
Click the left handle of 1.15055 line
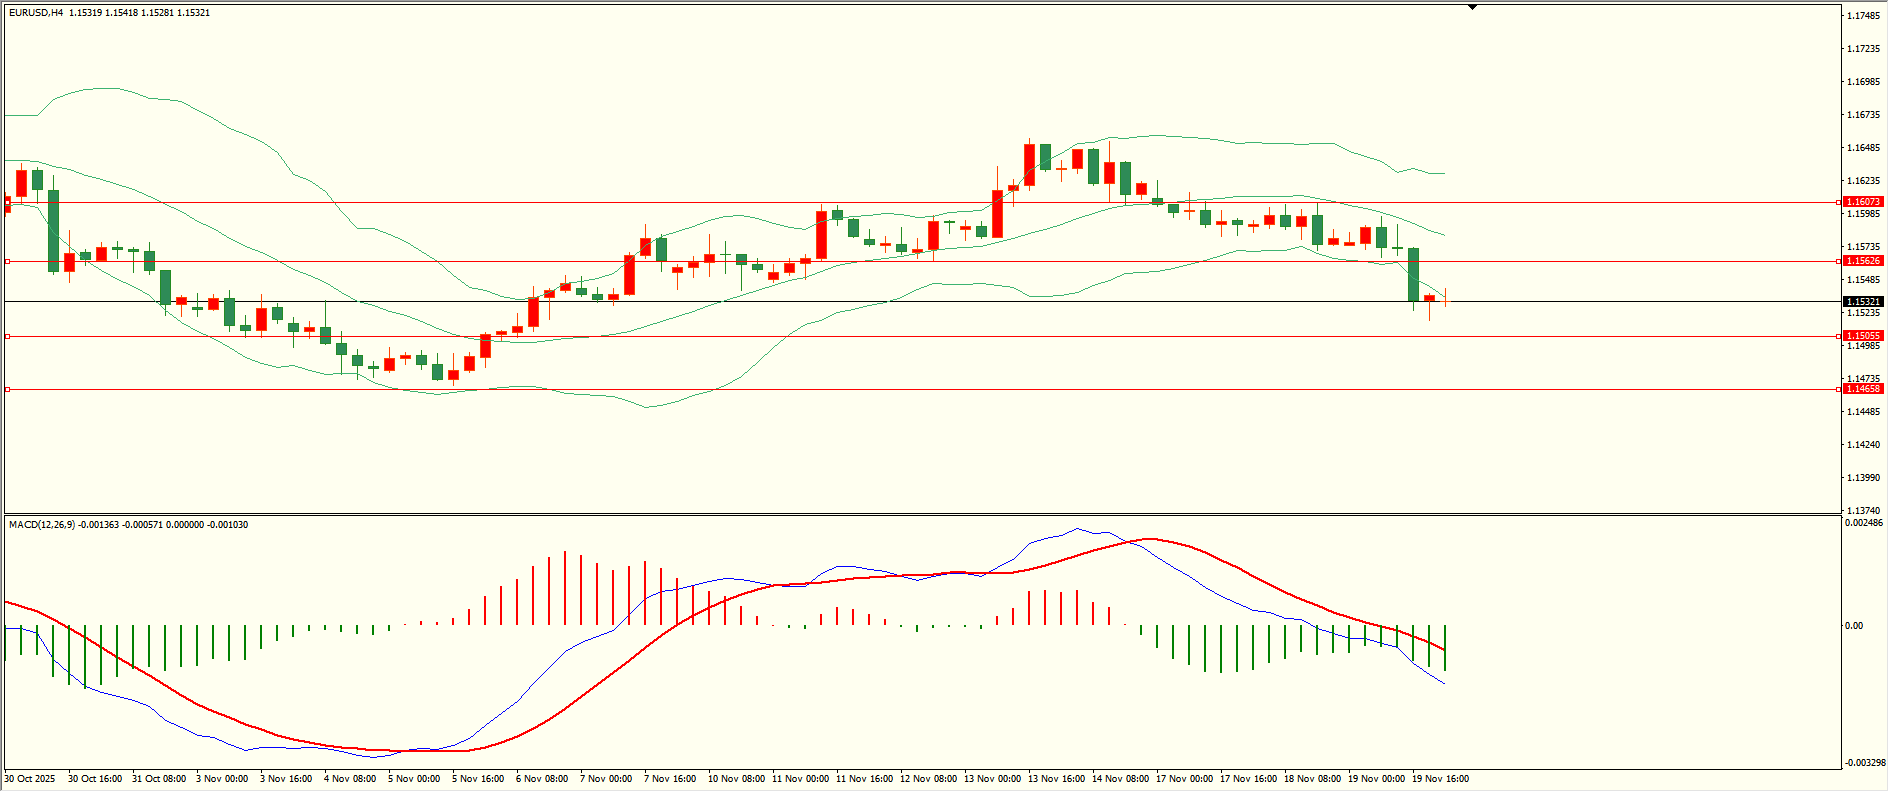(x=8, y=336)
